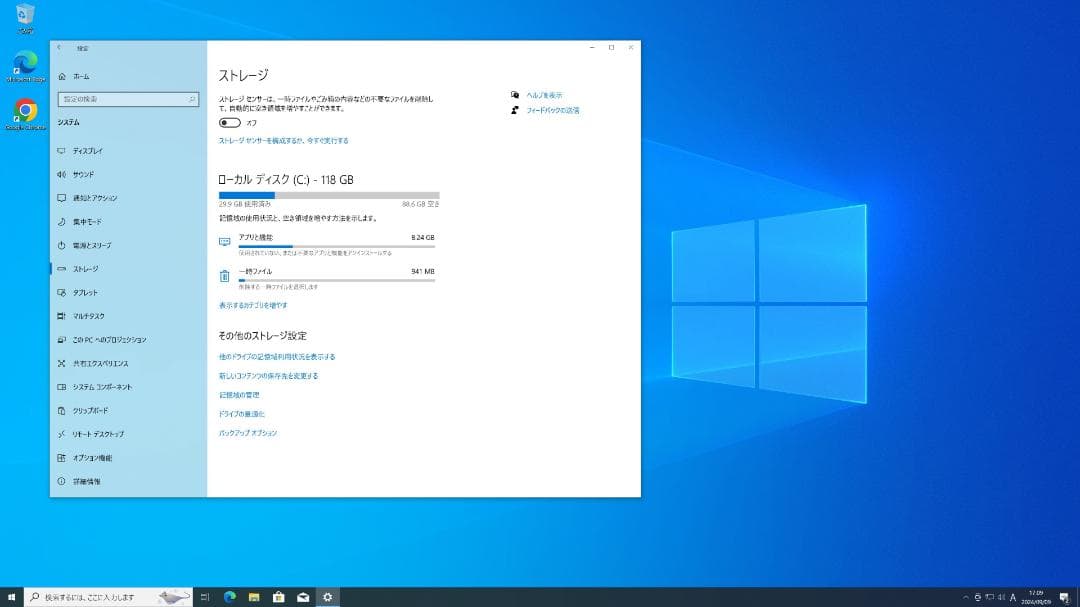Select the ディスプレイ (Display) icon in the sidebar
This screenshot has width=1080, height=607.
click(62, 150)
